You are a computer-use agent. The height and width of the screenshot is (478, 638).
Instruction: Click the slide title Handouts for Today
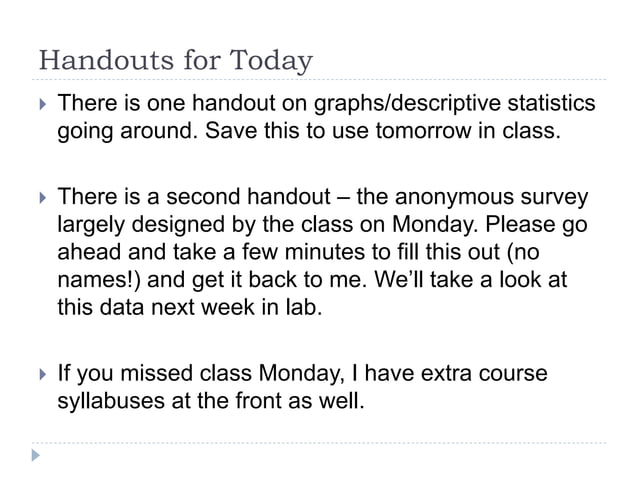176,61
